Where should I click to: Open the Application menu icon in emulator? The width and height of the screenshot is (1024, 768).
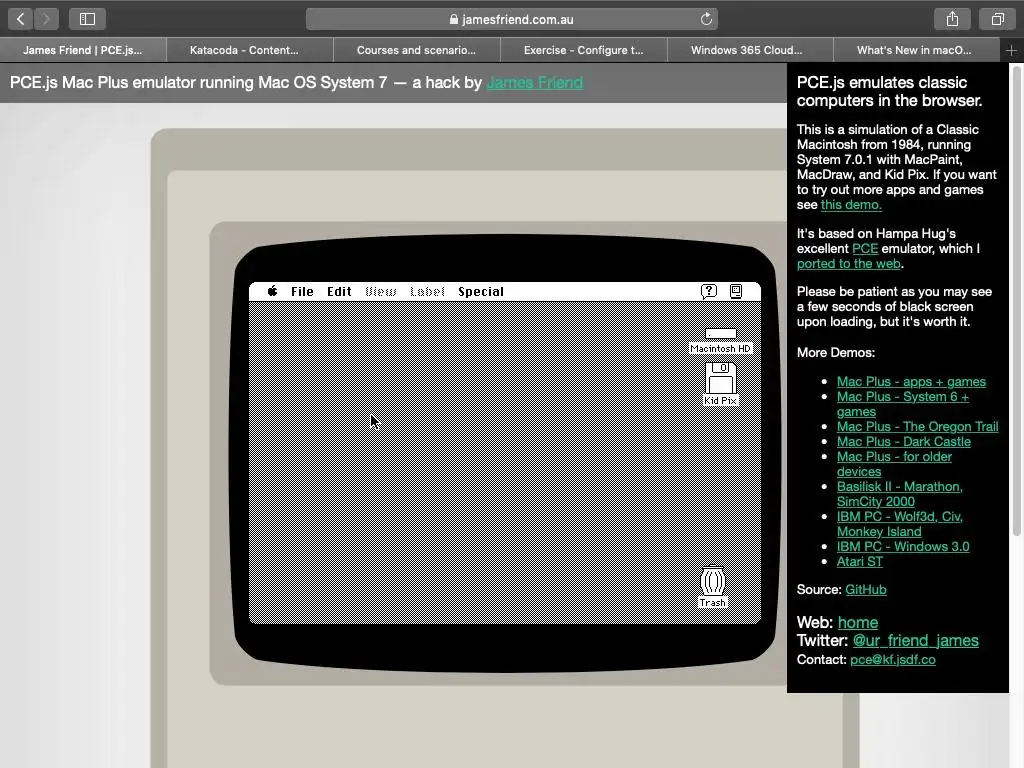tap(736, 291)
